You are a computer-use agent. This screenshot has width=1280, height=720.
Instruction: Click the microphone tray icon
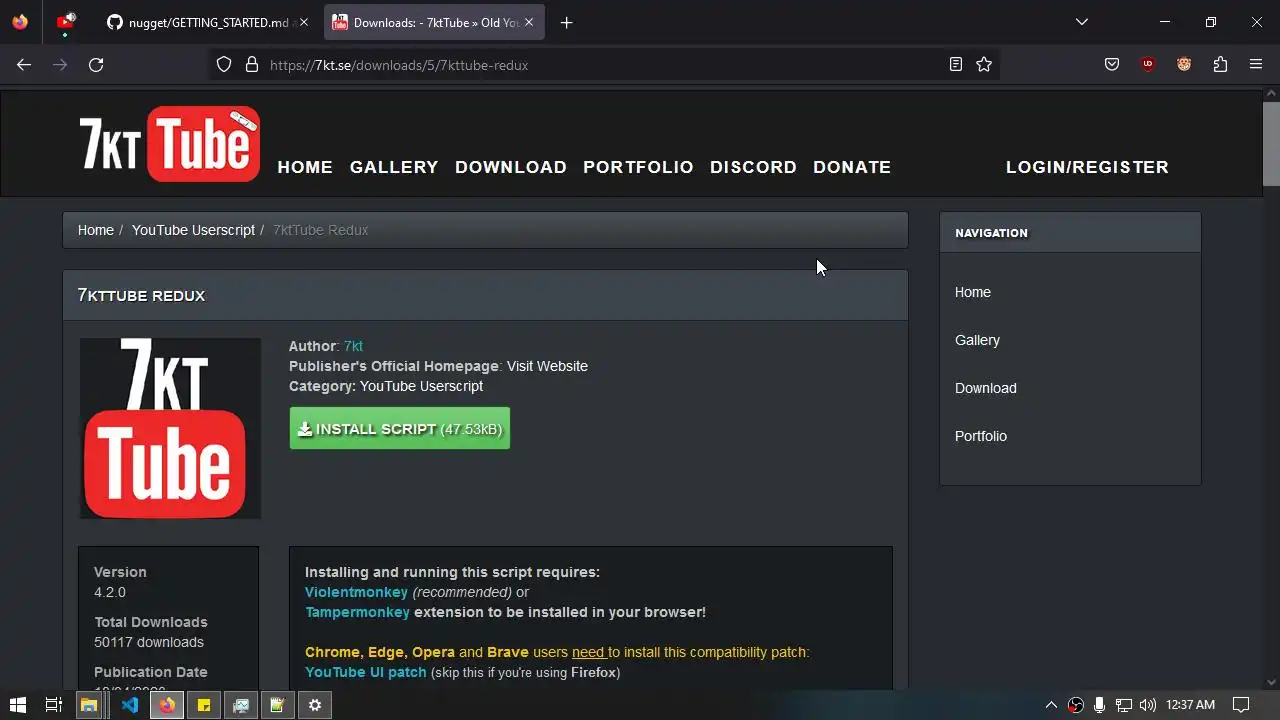click(1099, 705)
